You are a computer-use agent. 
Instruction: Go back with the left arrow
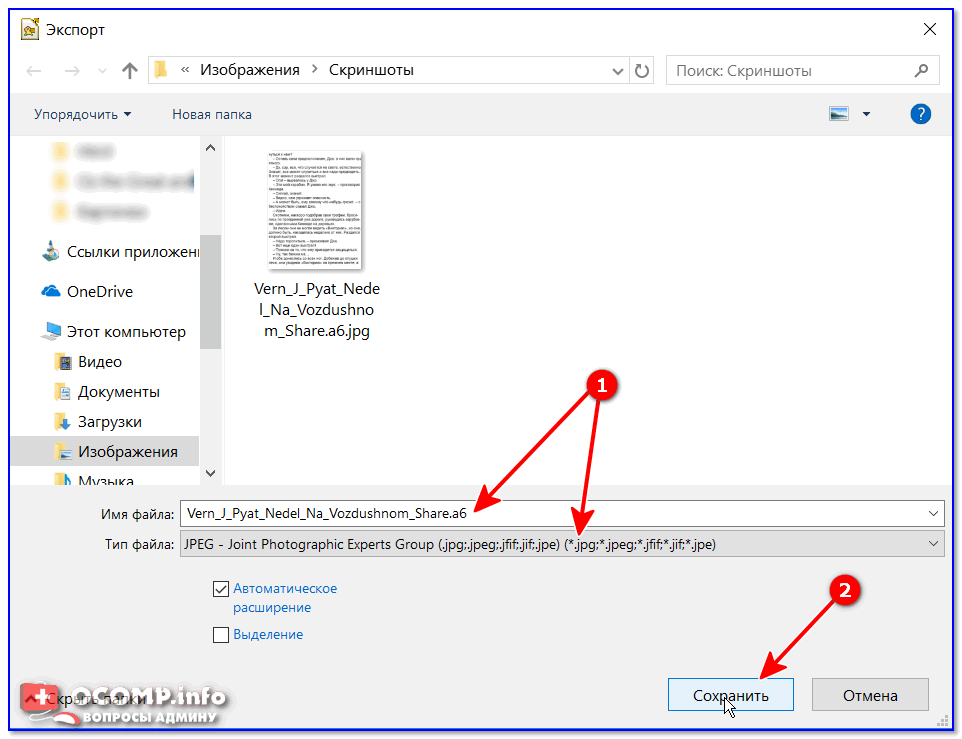[x=34, y=71]
